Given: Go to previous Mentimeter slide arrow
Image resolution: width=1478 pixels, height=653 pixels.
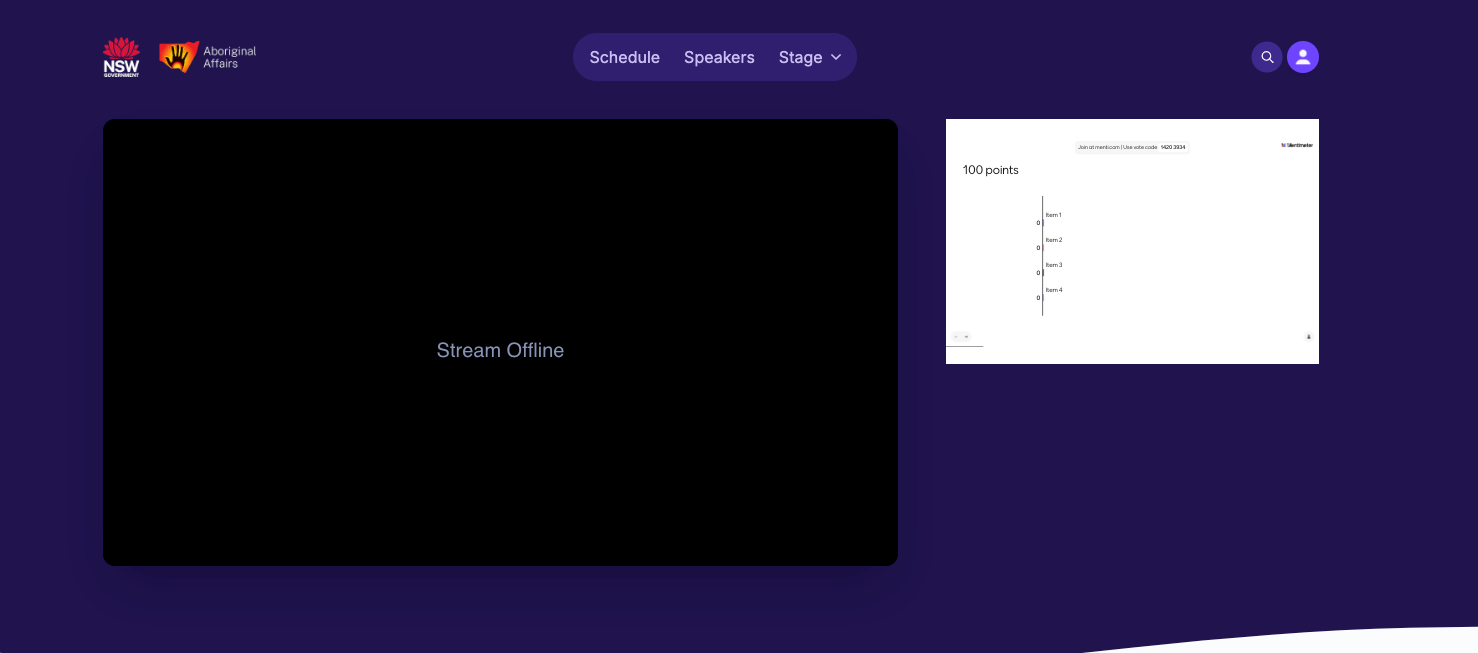Looking at the screenshot, I should point(956,337).
